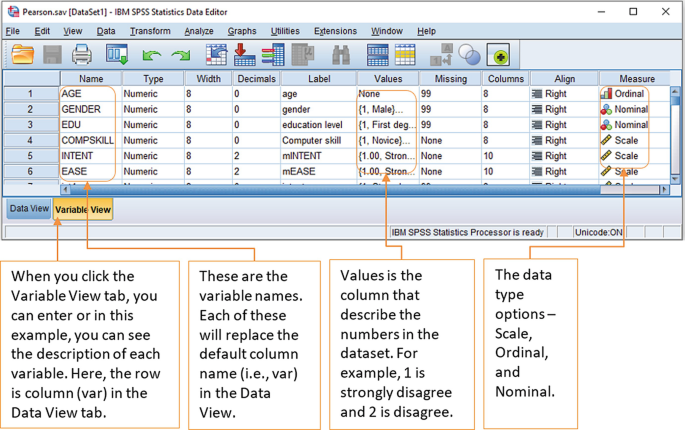Open the Analyze menu
The image size is (685, 430).
point(198,31)
